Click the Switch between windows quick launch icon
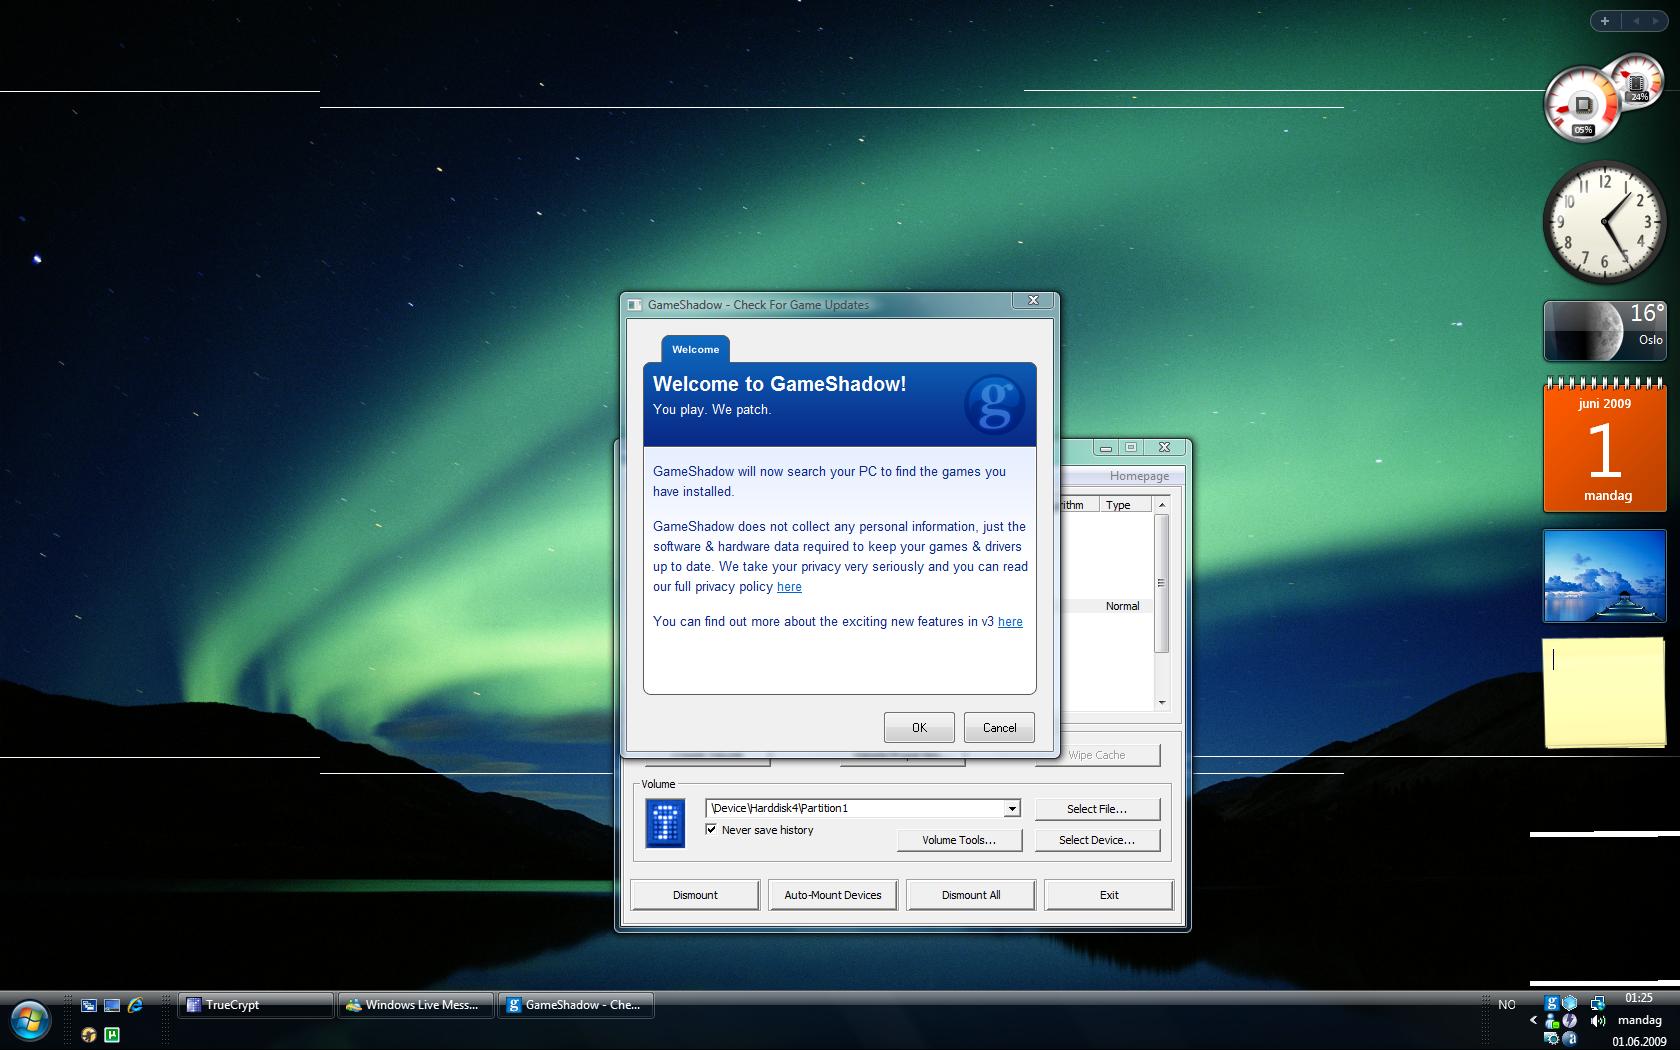1680x1050 pixels. click(89, 1005)
